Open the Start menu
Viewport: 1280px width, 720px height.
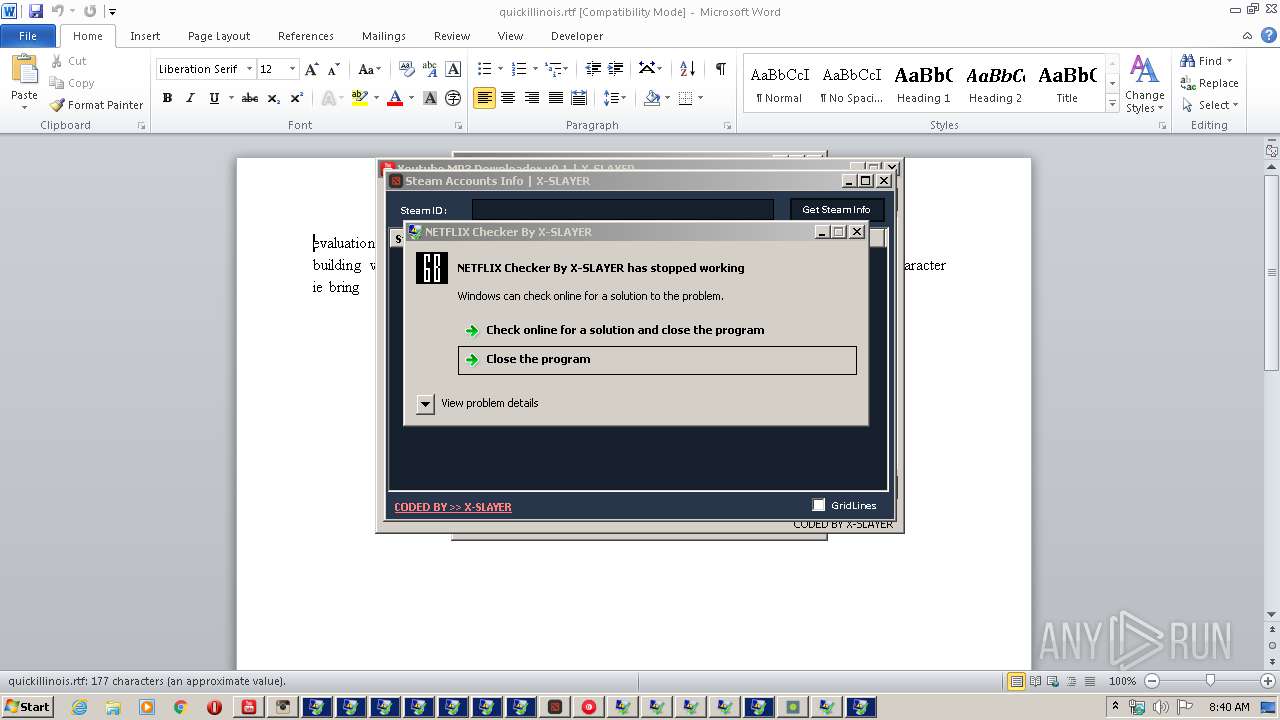coord(27,707)
